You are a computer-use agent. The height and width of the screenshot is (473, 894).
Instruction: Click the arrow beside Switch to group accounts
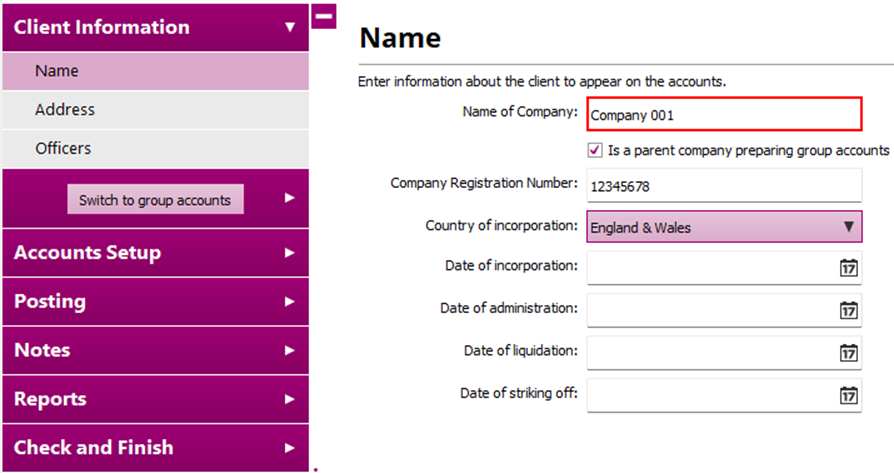click(x=290, y=198)
